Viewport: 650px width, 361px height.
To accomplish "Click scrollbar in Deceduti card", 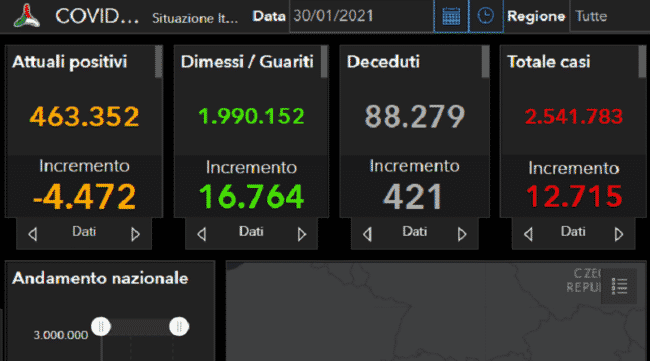I will click(x=485, y=62).
